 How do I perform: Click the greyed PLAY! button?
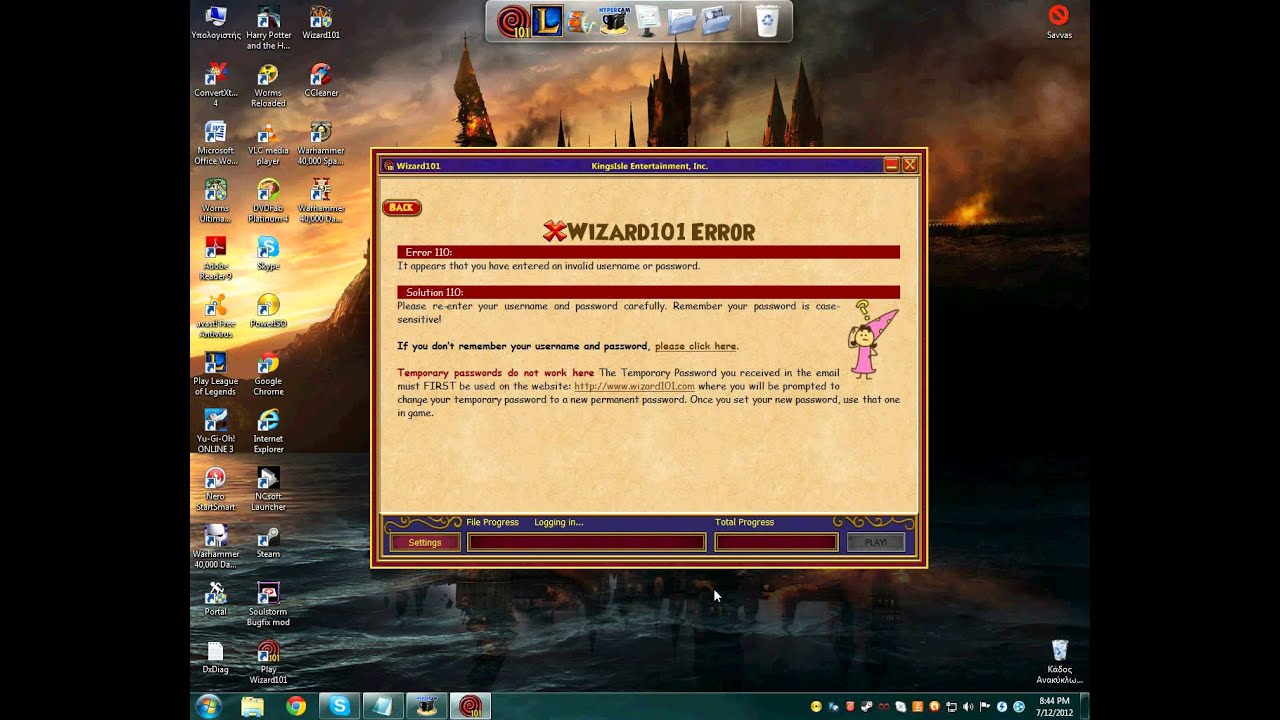coord(876,542)
